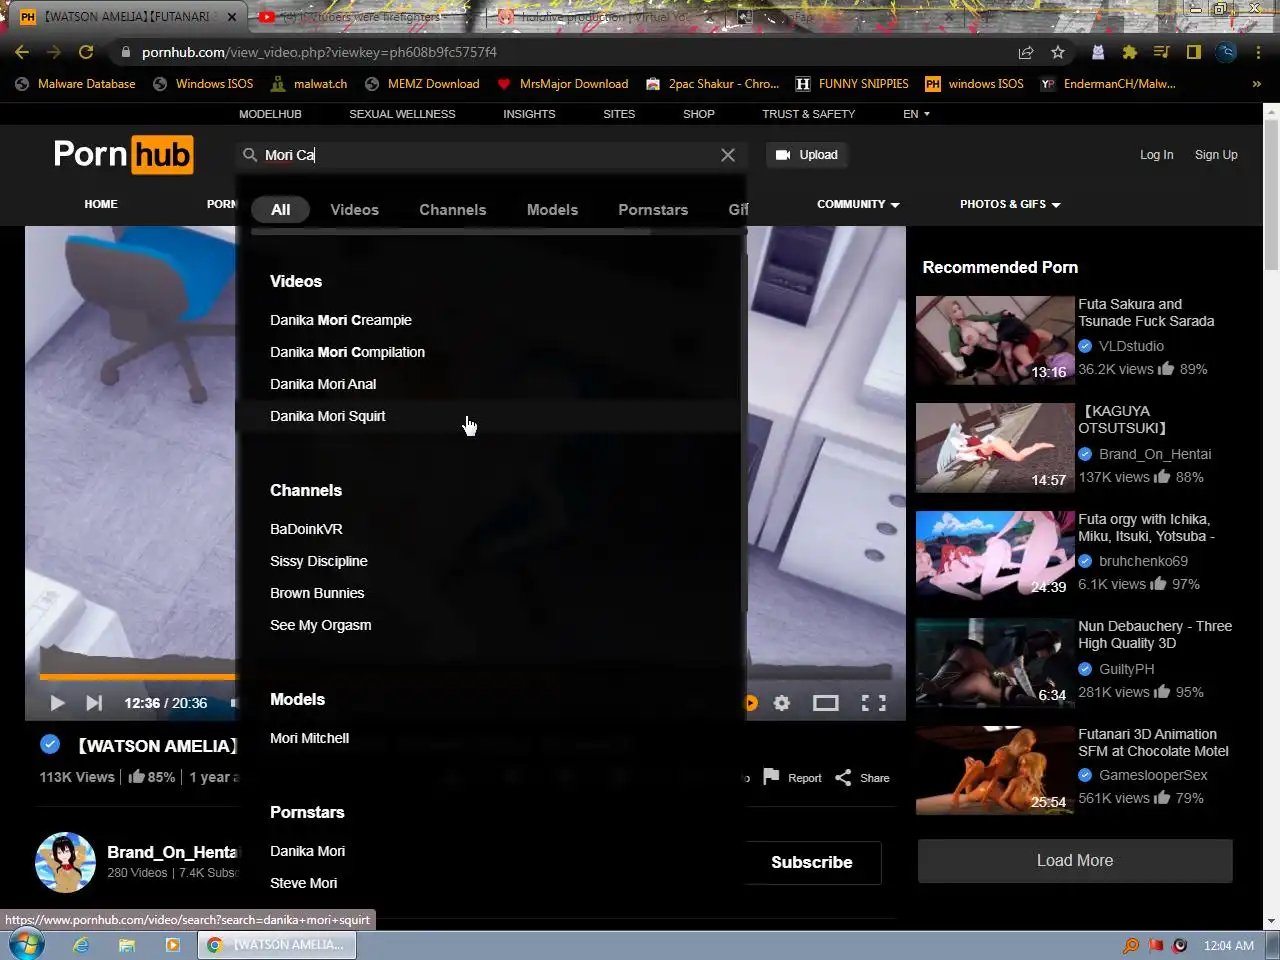Image resolution: width=1280 pixels, height=960 pixels.
Task: Open the Malware Database bookmark
Action: click(x=76, y=84)
